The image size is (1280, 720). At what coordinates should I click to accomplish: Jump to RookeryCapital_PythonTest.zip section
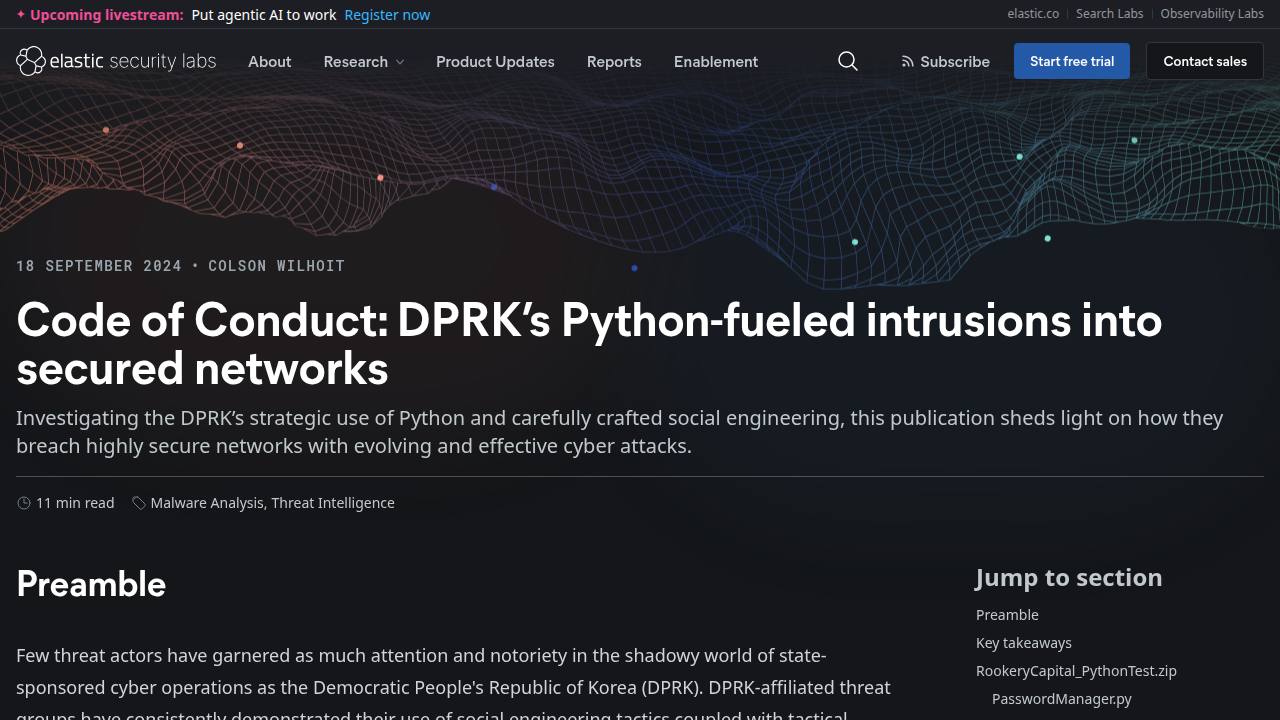(1076, 671)
